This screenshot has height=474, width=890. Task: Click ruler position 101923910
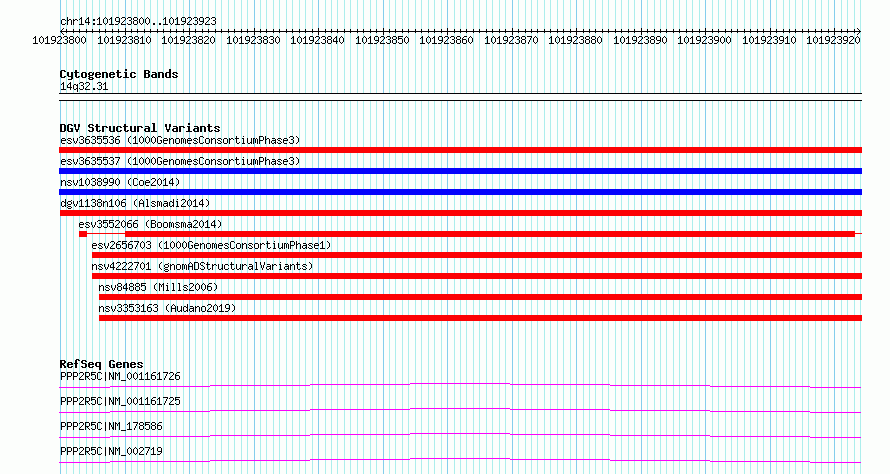pos(769,40)
